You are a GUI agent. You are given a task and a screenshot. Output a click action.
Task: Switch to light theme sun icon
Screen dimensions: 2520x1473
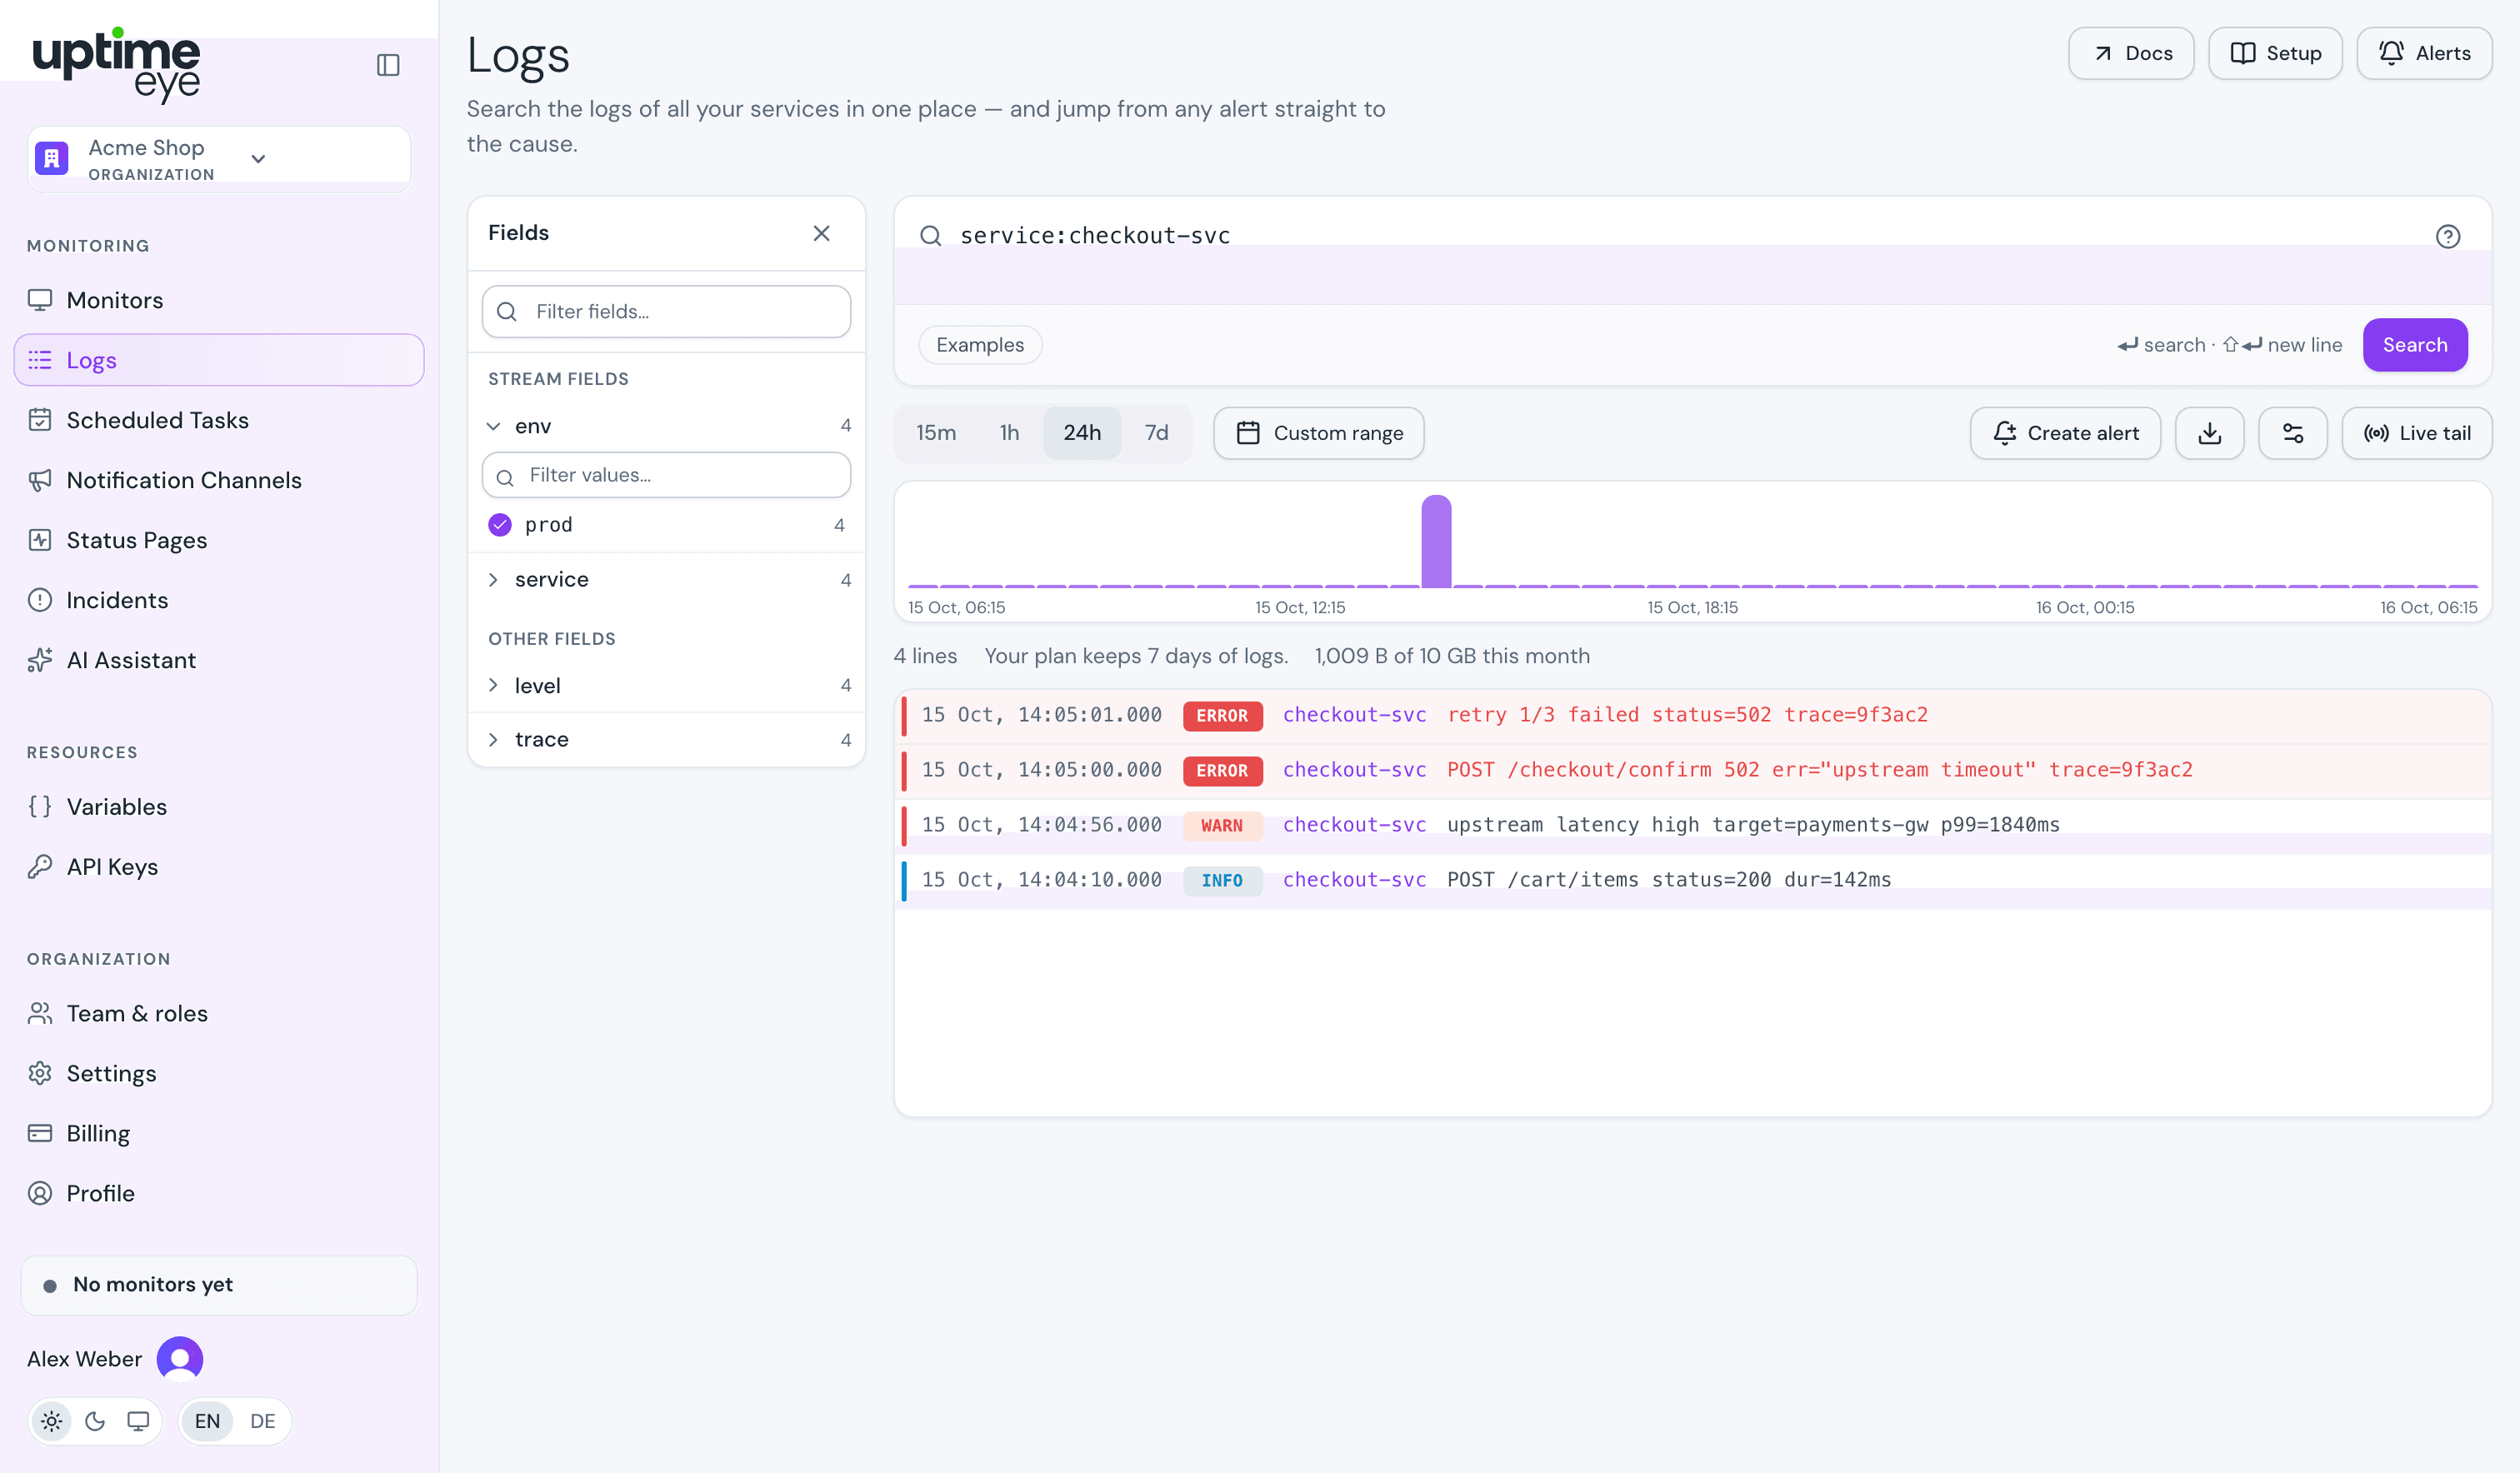[52, 1421]
